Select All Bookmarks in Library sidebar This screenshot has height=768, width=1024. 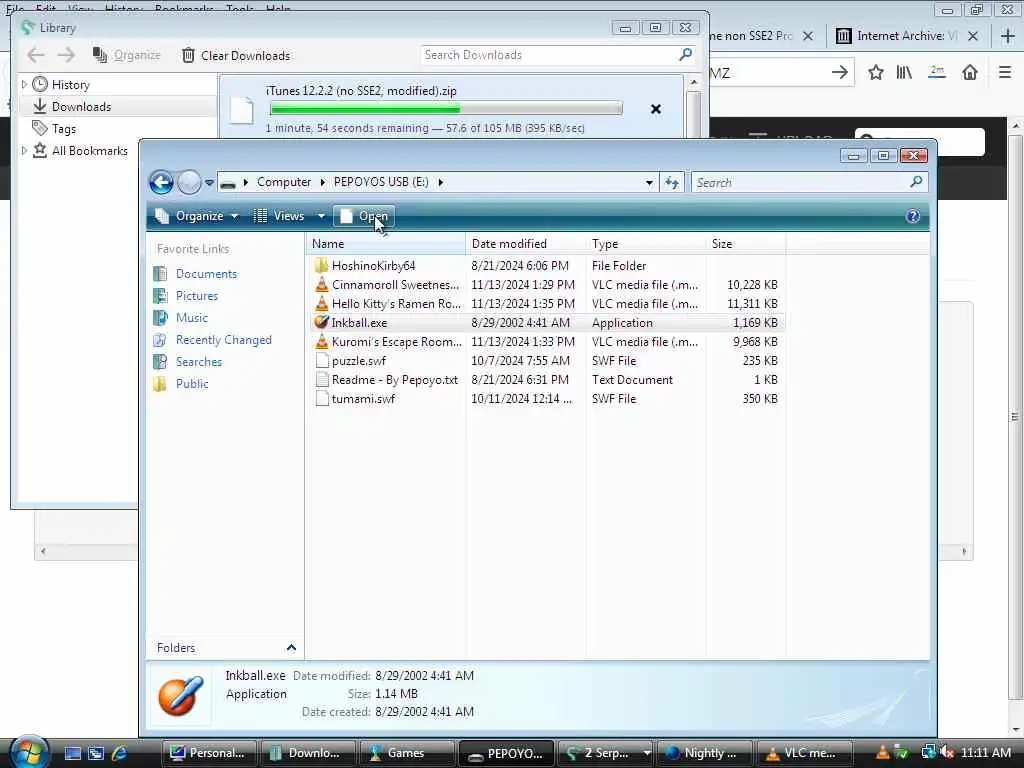(89, 151)
